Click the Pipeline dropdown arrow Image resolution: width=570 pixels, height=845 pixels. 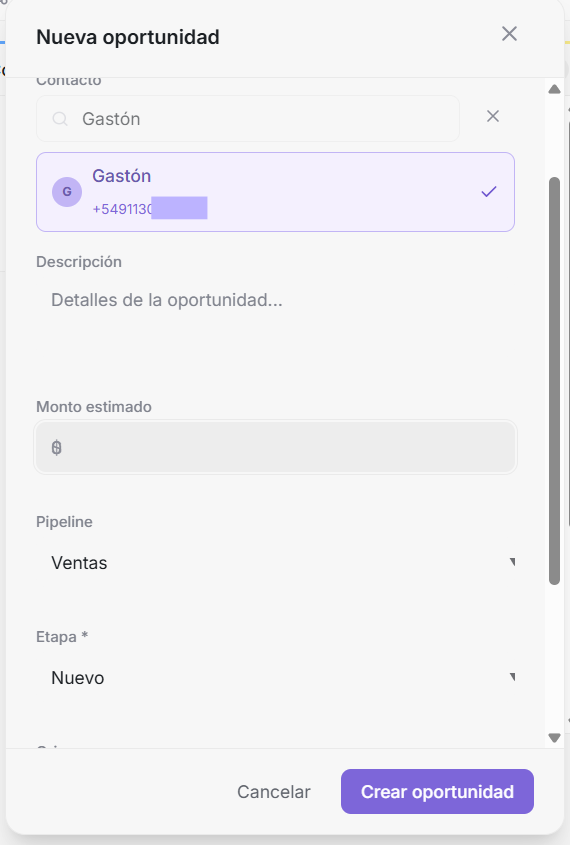(x=512, y=563)
